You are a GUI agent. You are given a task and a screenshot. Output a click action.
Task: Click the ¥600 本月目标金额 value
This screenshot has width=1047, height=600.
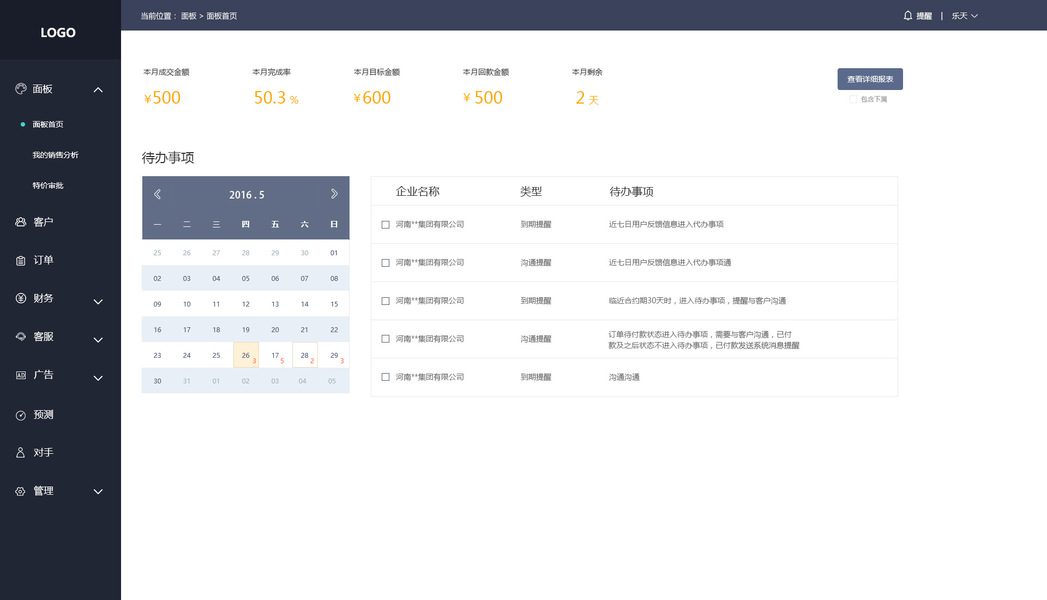point(372,98)
